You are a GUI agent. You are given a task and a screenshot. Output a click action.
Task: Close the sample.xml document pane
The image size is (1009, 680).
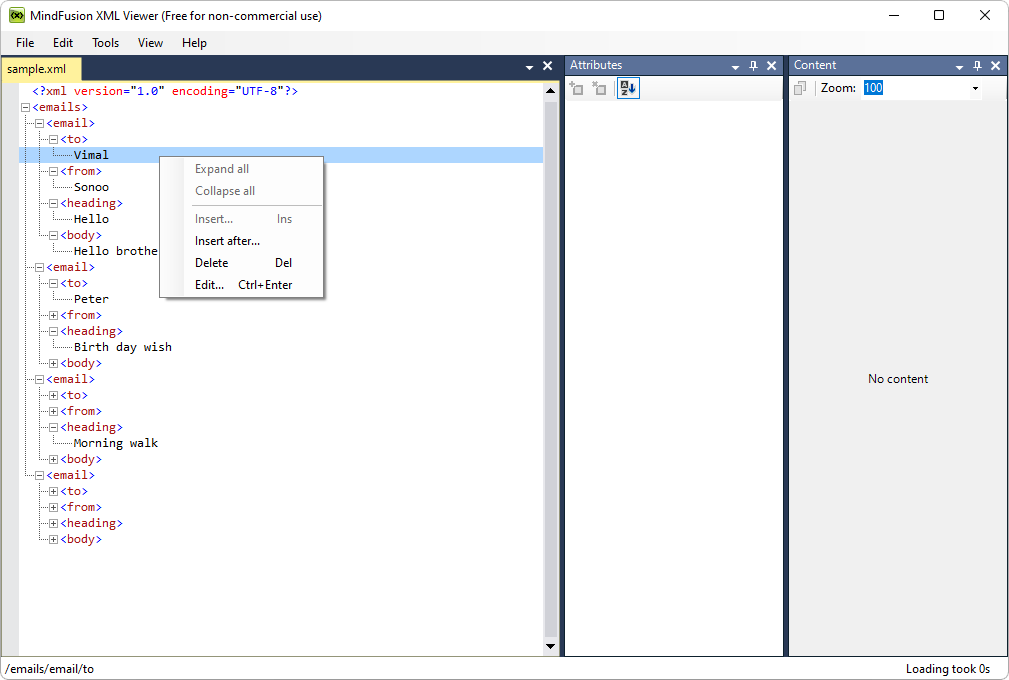click(548, 66)
